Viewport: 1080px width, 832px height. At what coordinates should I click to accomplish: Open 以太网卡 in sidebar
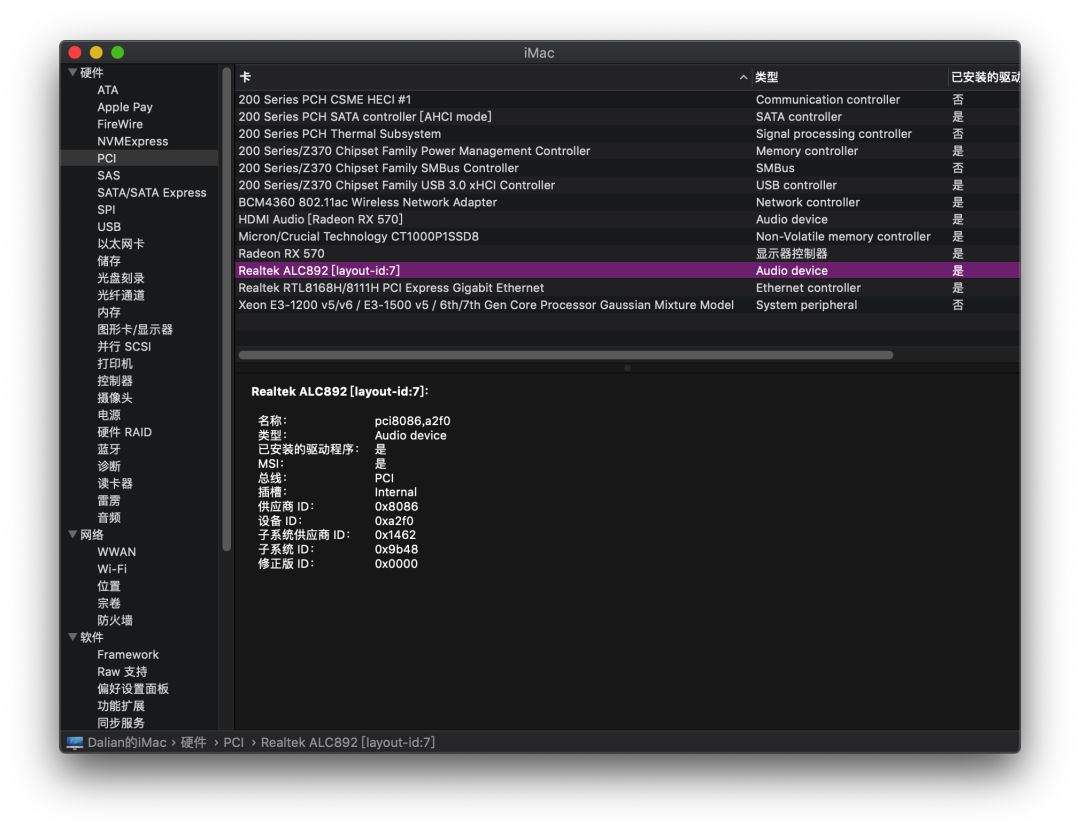point(121,244)
